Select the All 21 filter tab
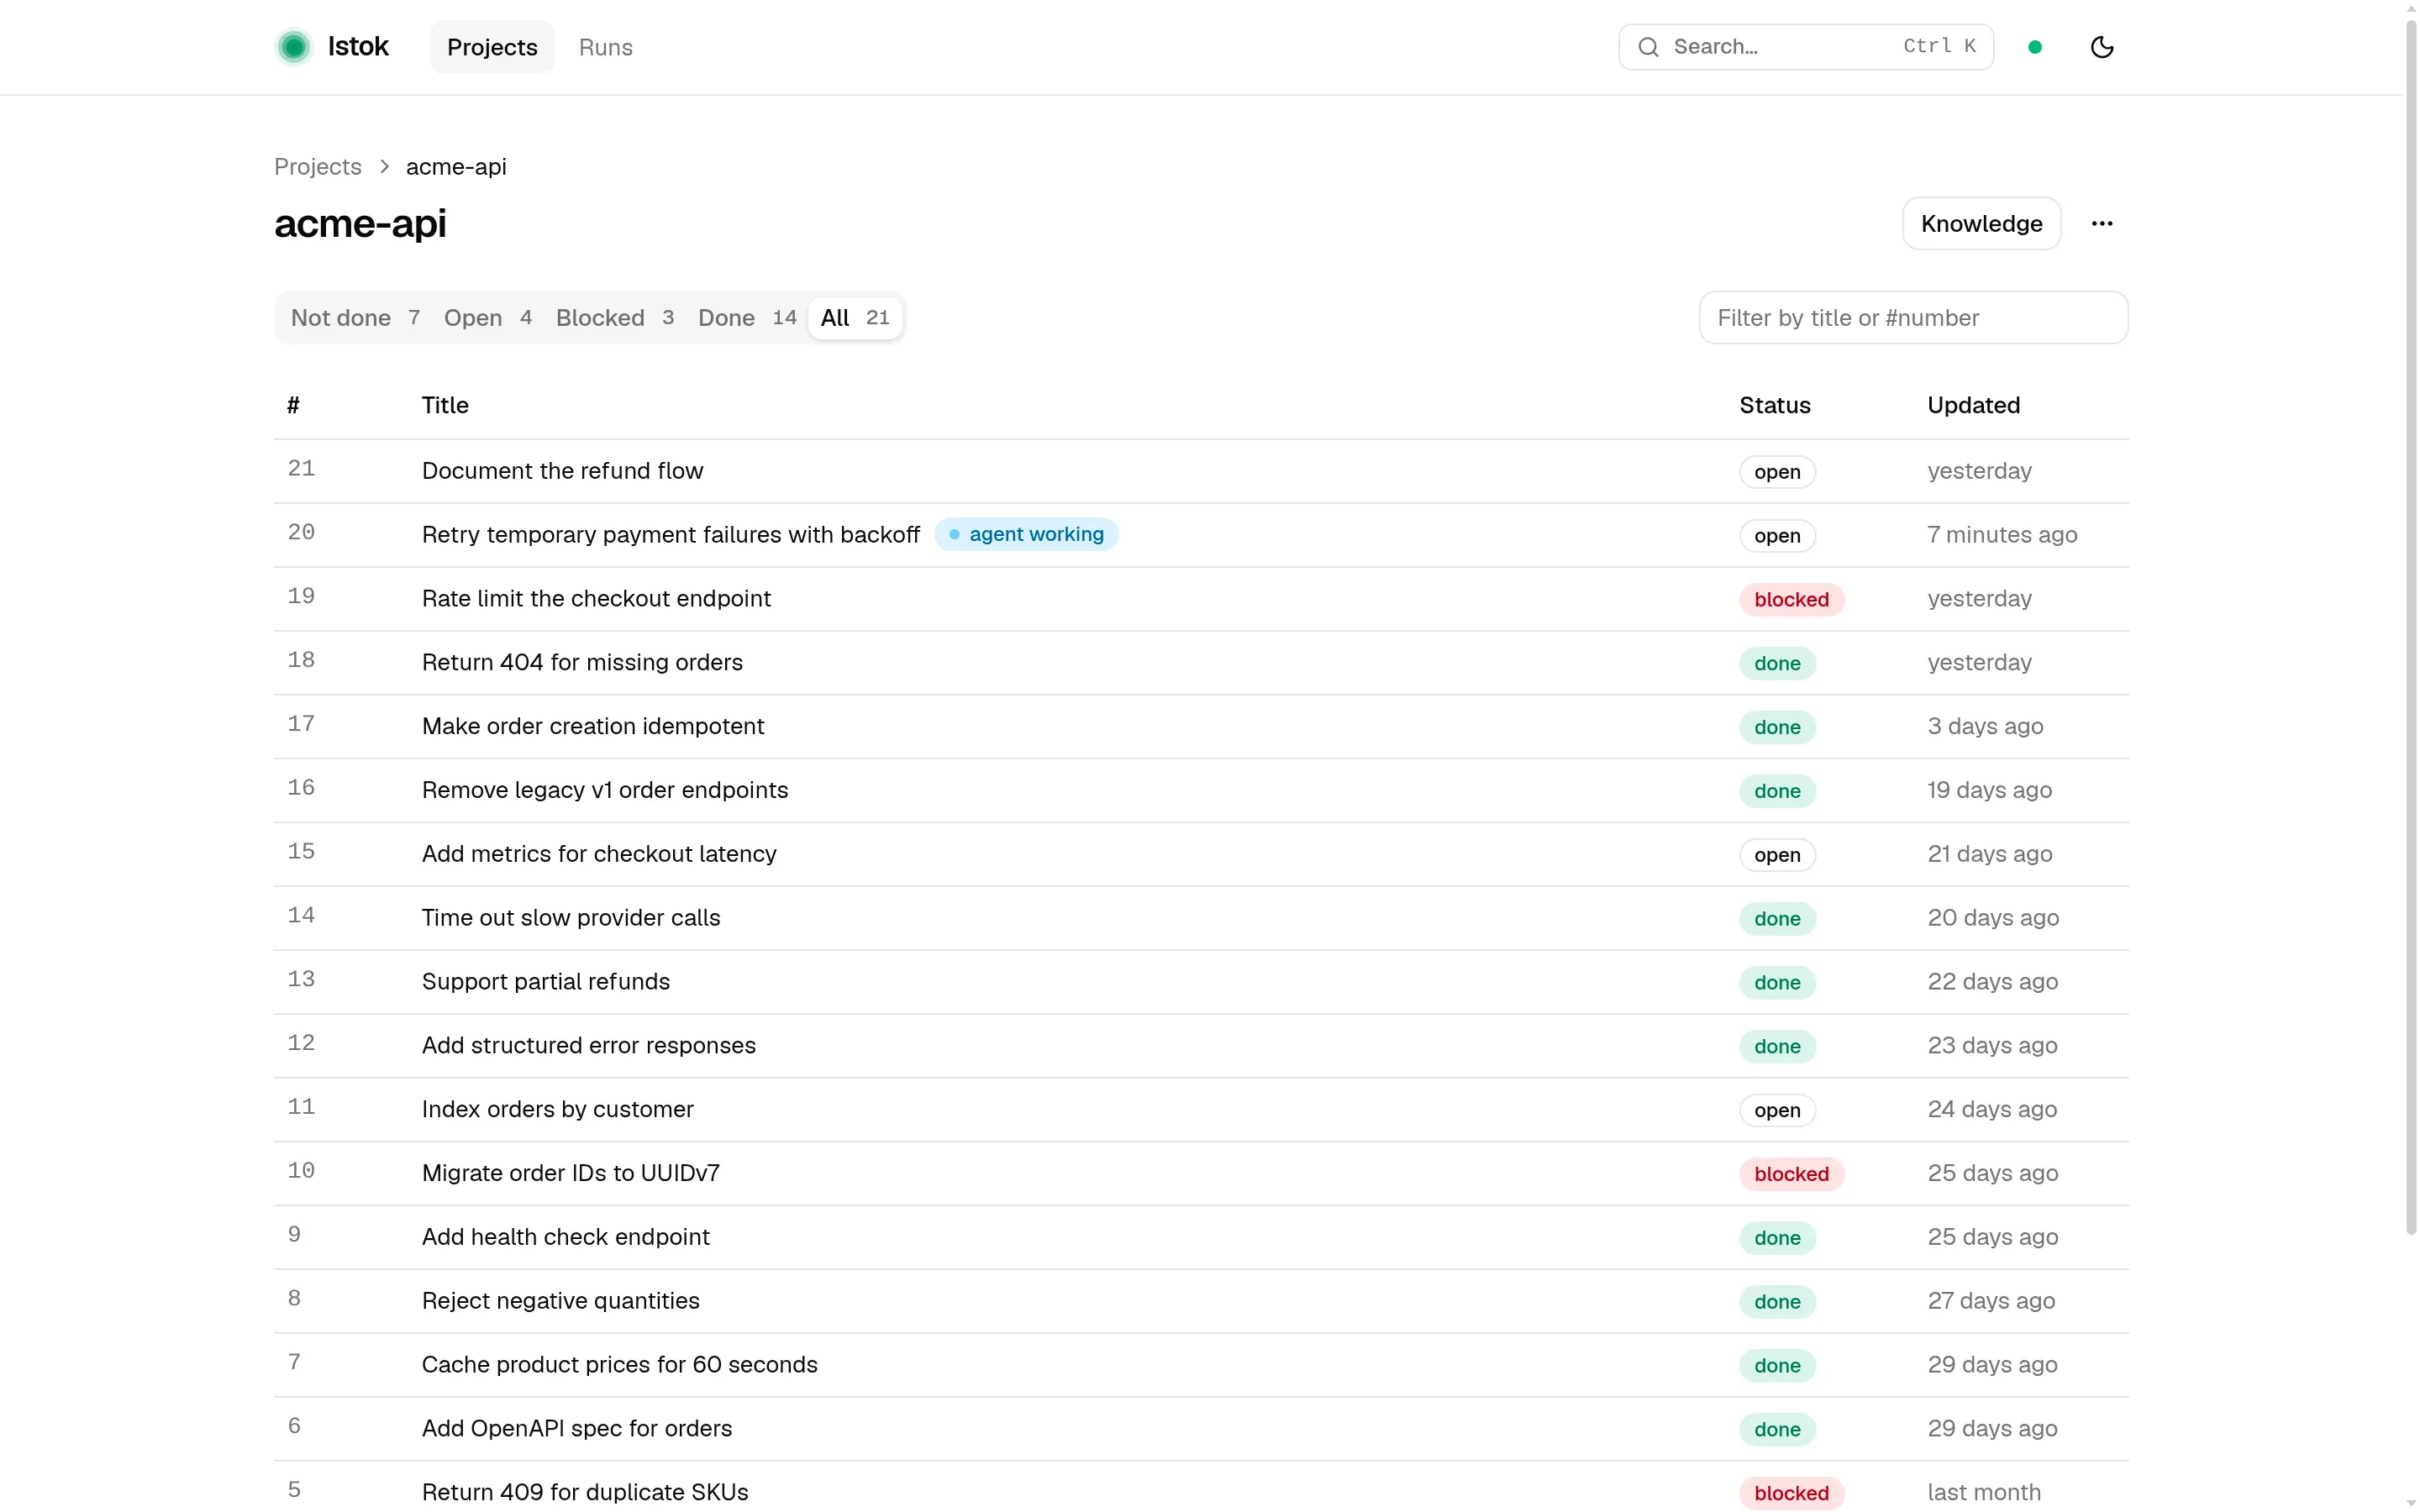Viewport: 2420px width, 1512px height. (855, 318)
